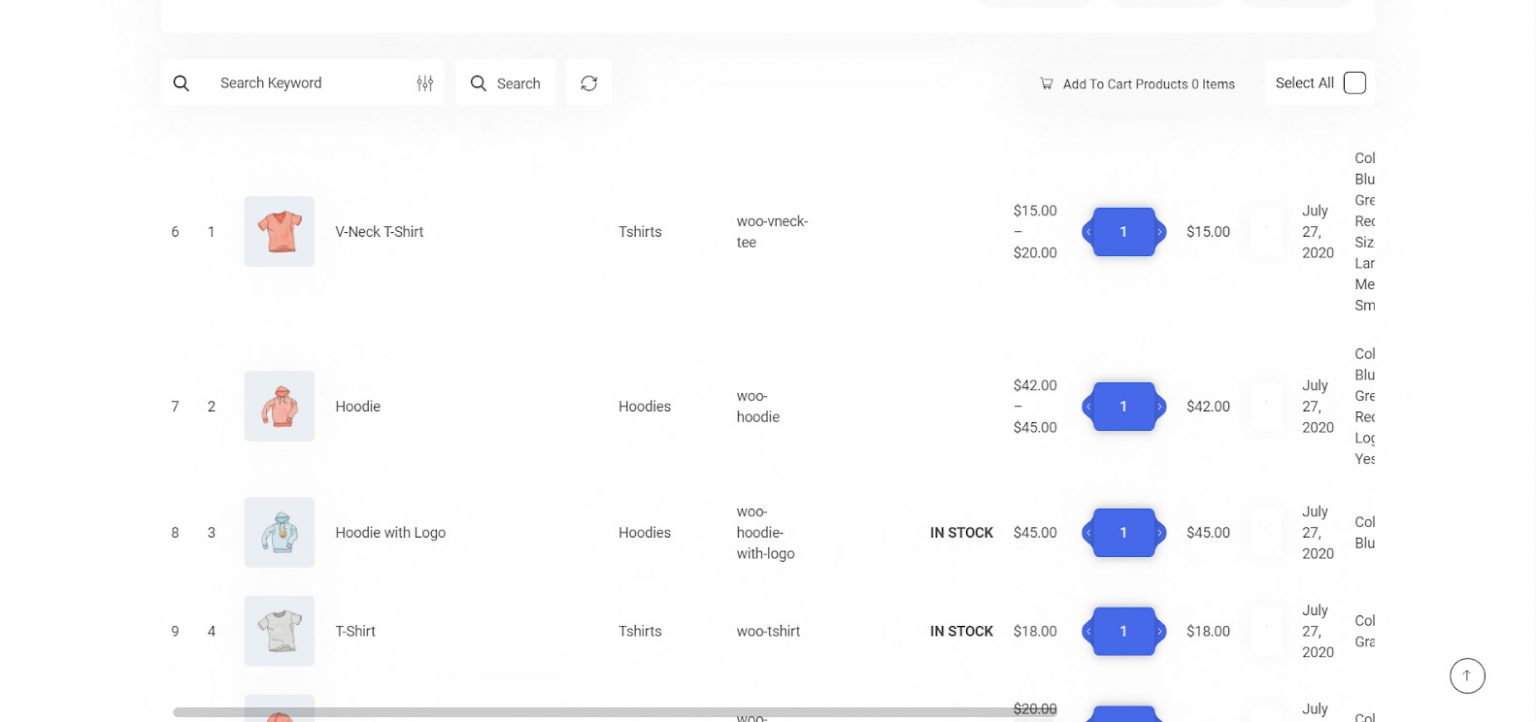Click the Hoodie product thumbnail
The image size is (1536, 722).
[x=279, y=406]
